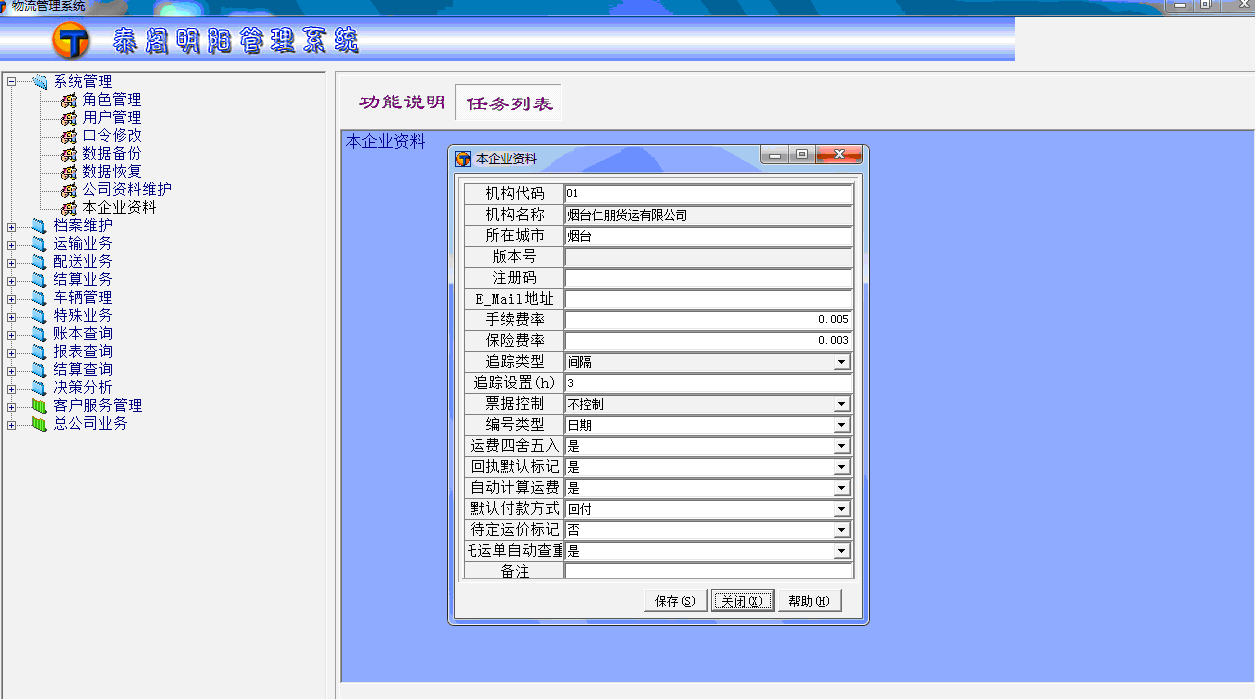Switch to the 任务列表 tab

(509, 104)
